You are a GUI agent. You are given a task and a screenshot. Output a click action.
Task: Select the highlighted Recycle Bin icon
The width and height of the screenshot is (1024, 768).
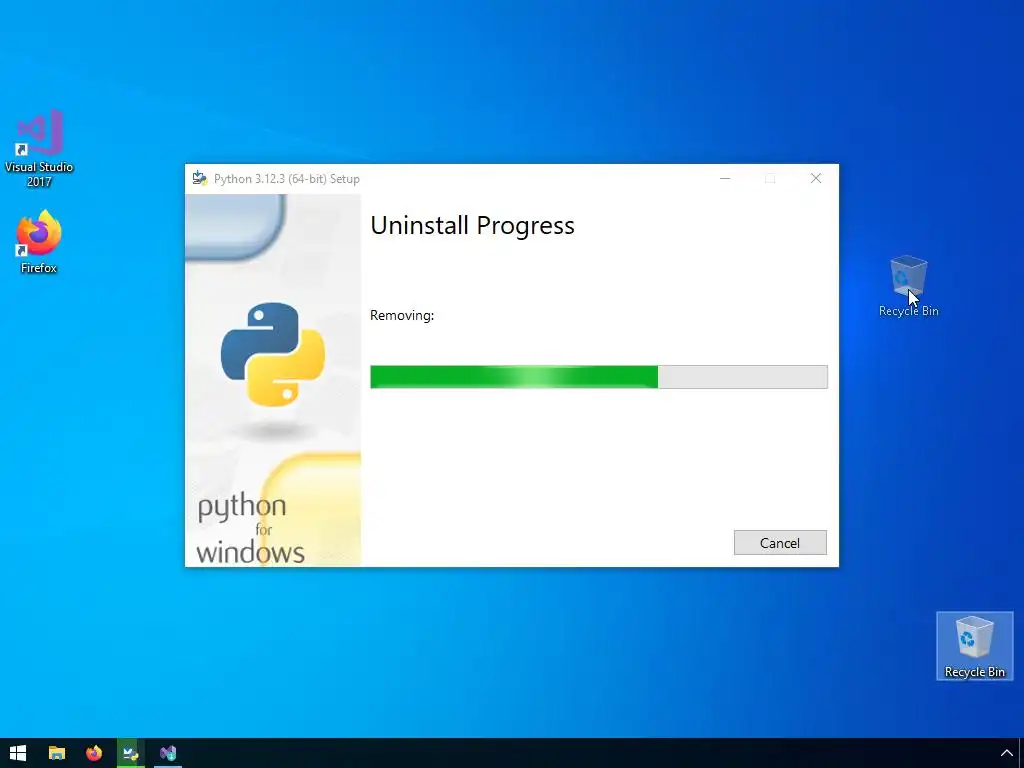click(x=974, y=646)
